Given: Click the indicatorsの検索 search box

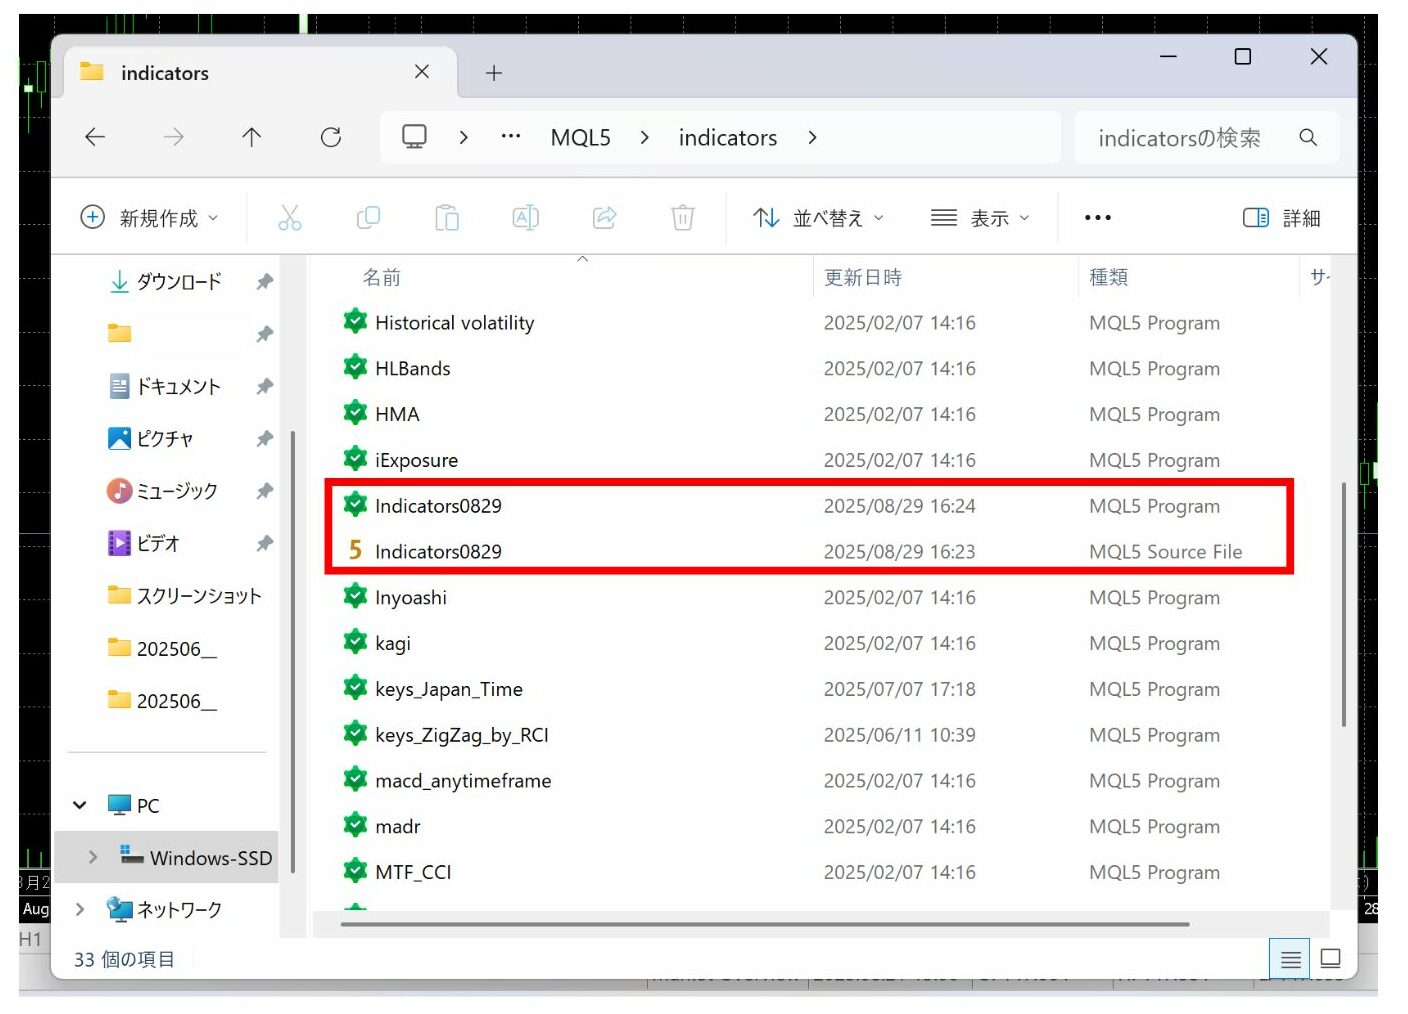Looking at the screenshot, I should (x=1180, y=138).
